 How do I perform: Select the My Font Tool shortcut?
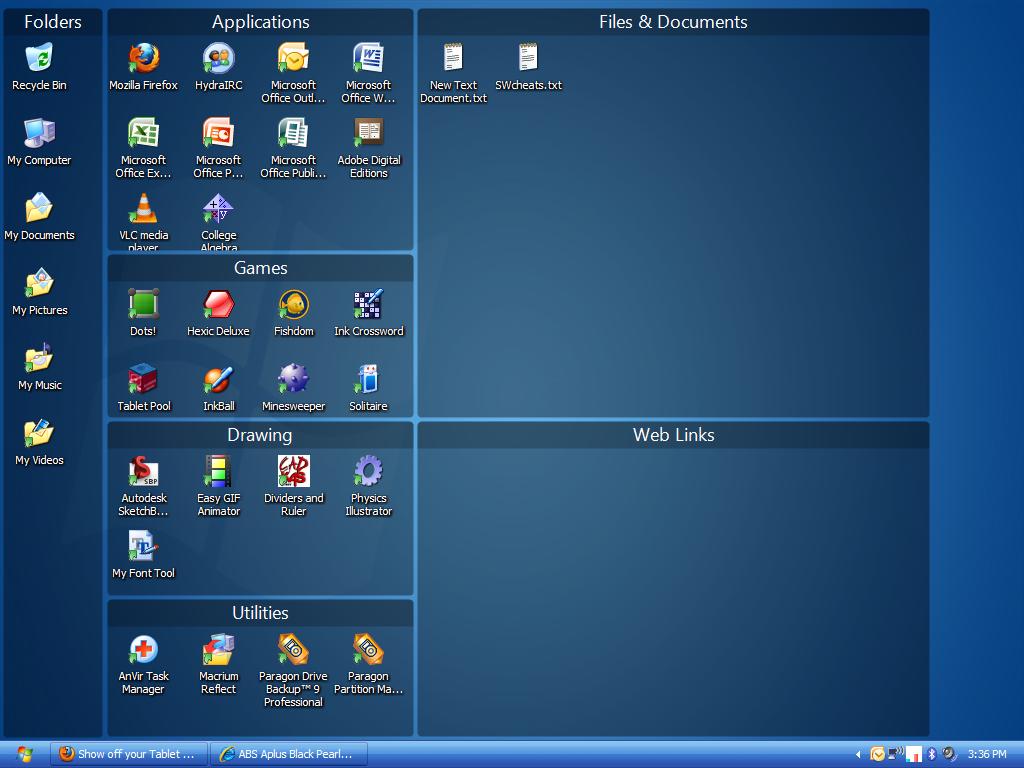tap(143, 546)
